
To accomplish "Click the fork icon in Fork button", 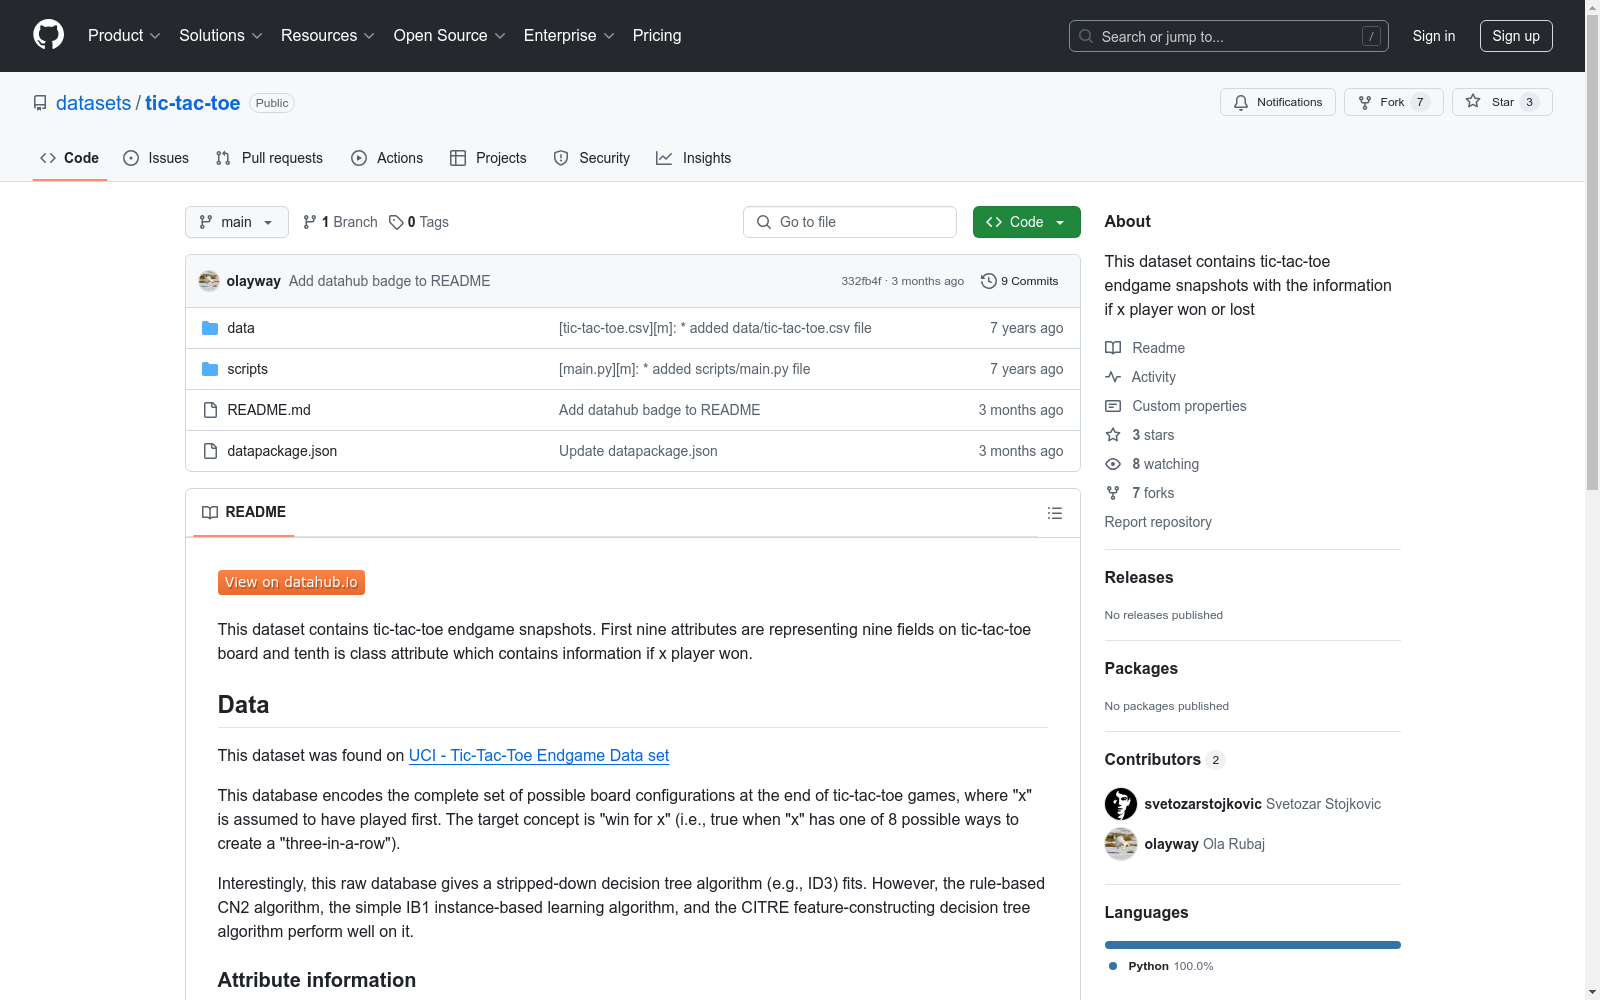I will (x=1365, y=102).
